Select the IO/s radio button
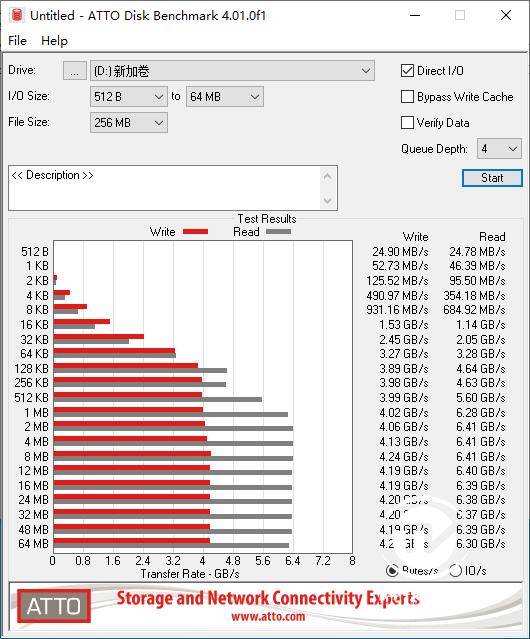Image resolution: width=530 pixels, height=639 pixels. click(455, 571)
